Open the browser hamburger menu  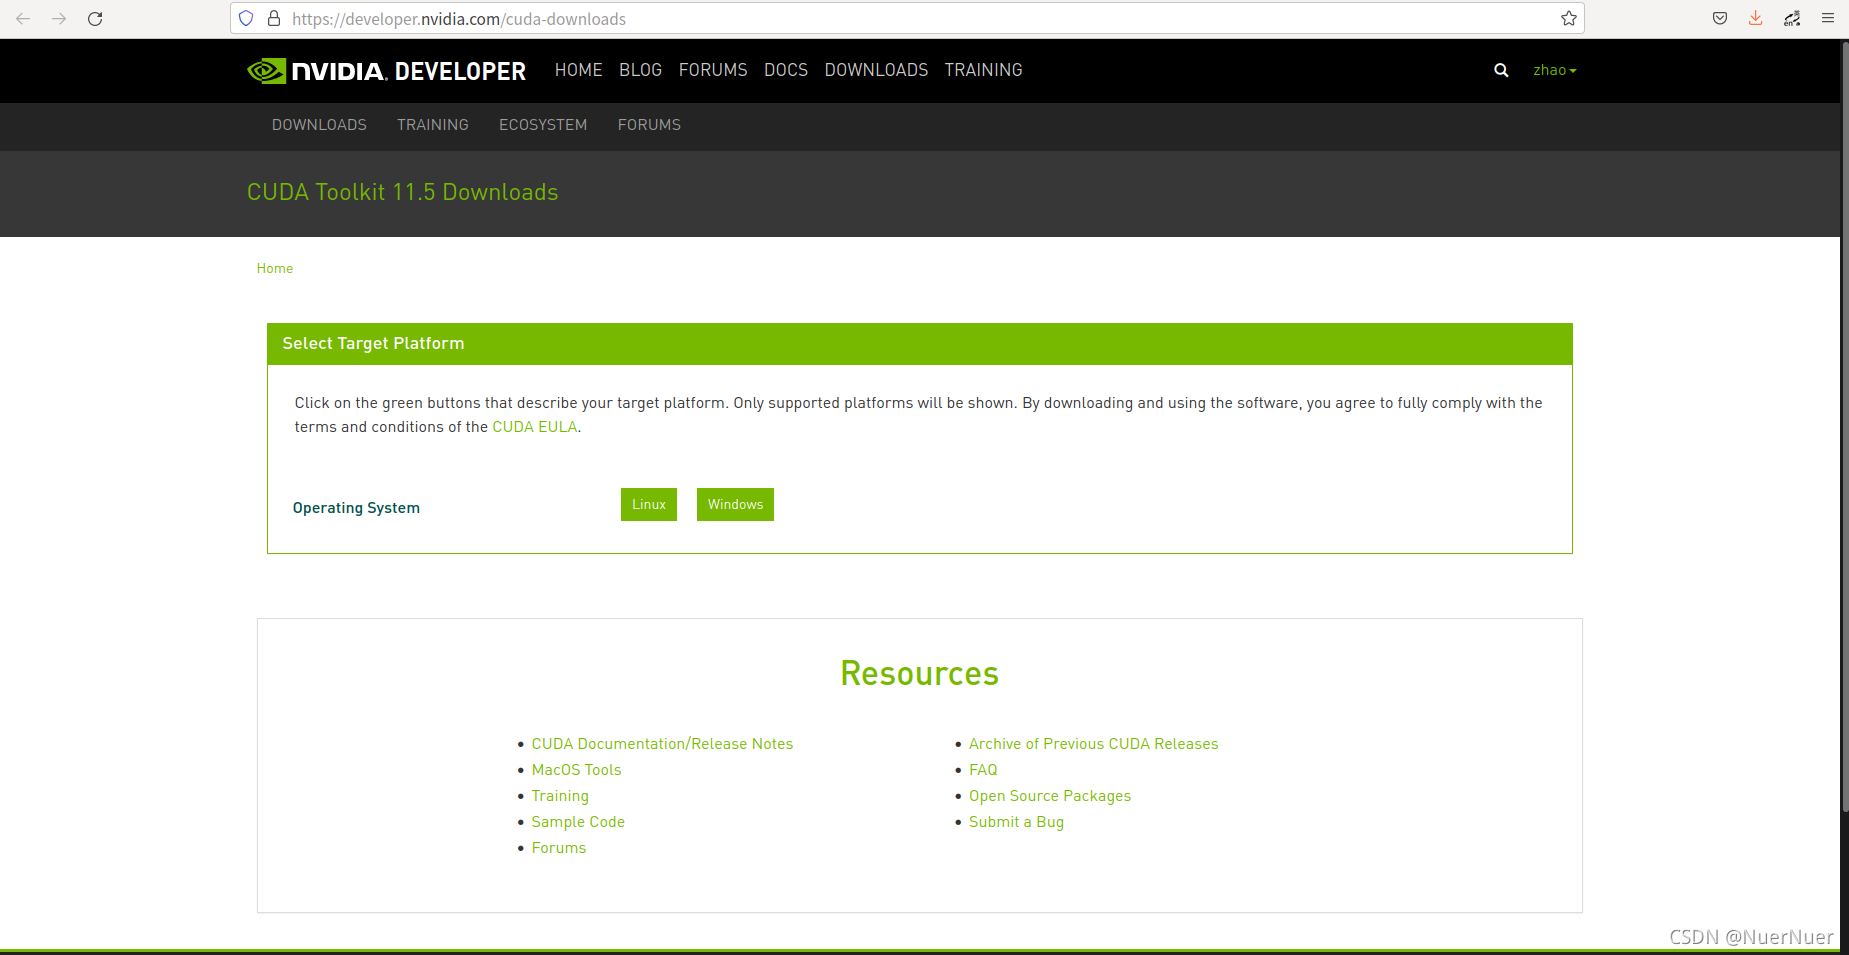(1828, 19)
